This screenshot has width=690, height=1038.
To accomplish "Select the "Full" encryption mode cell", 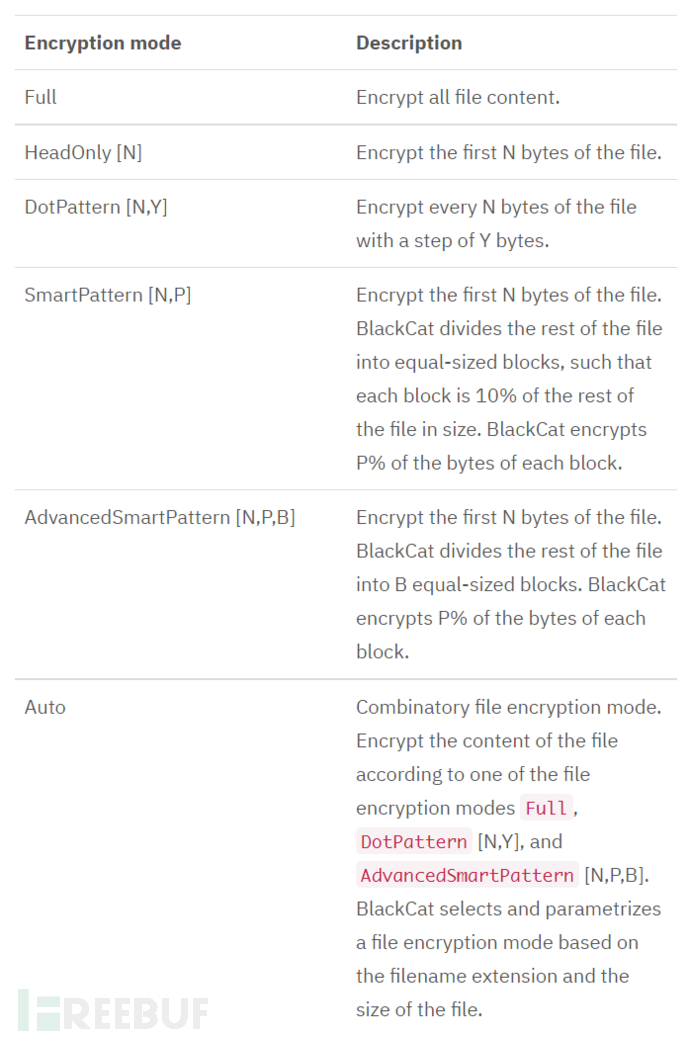I will pos(41,97).
